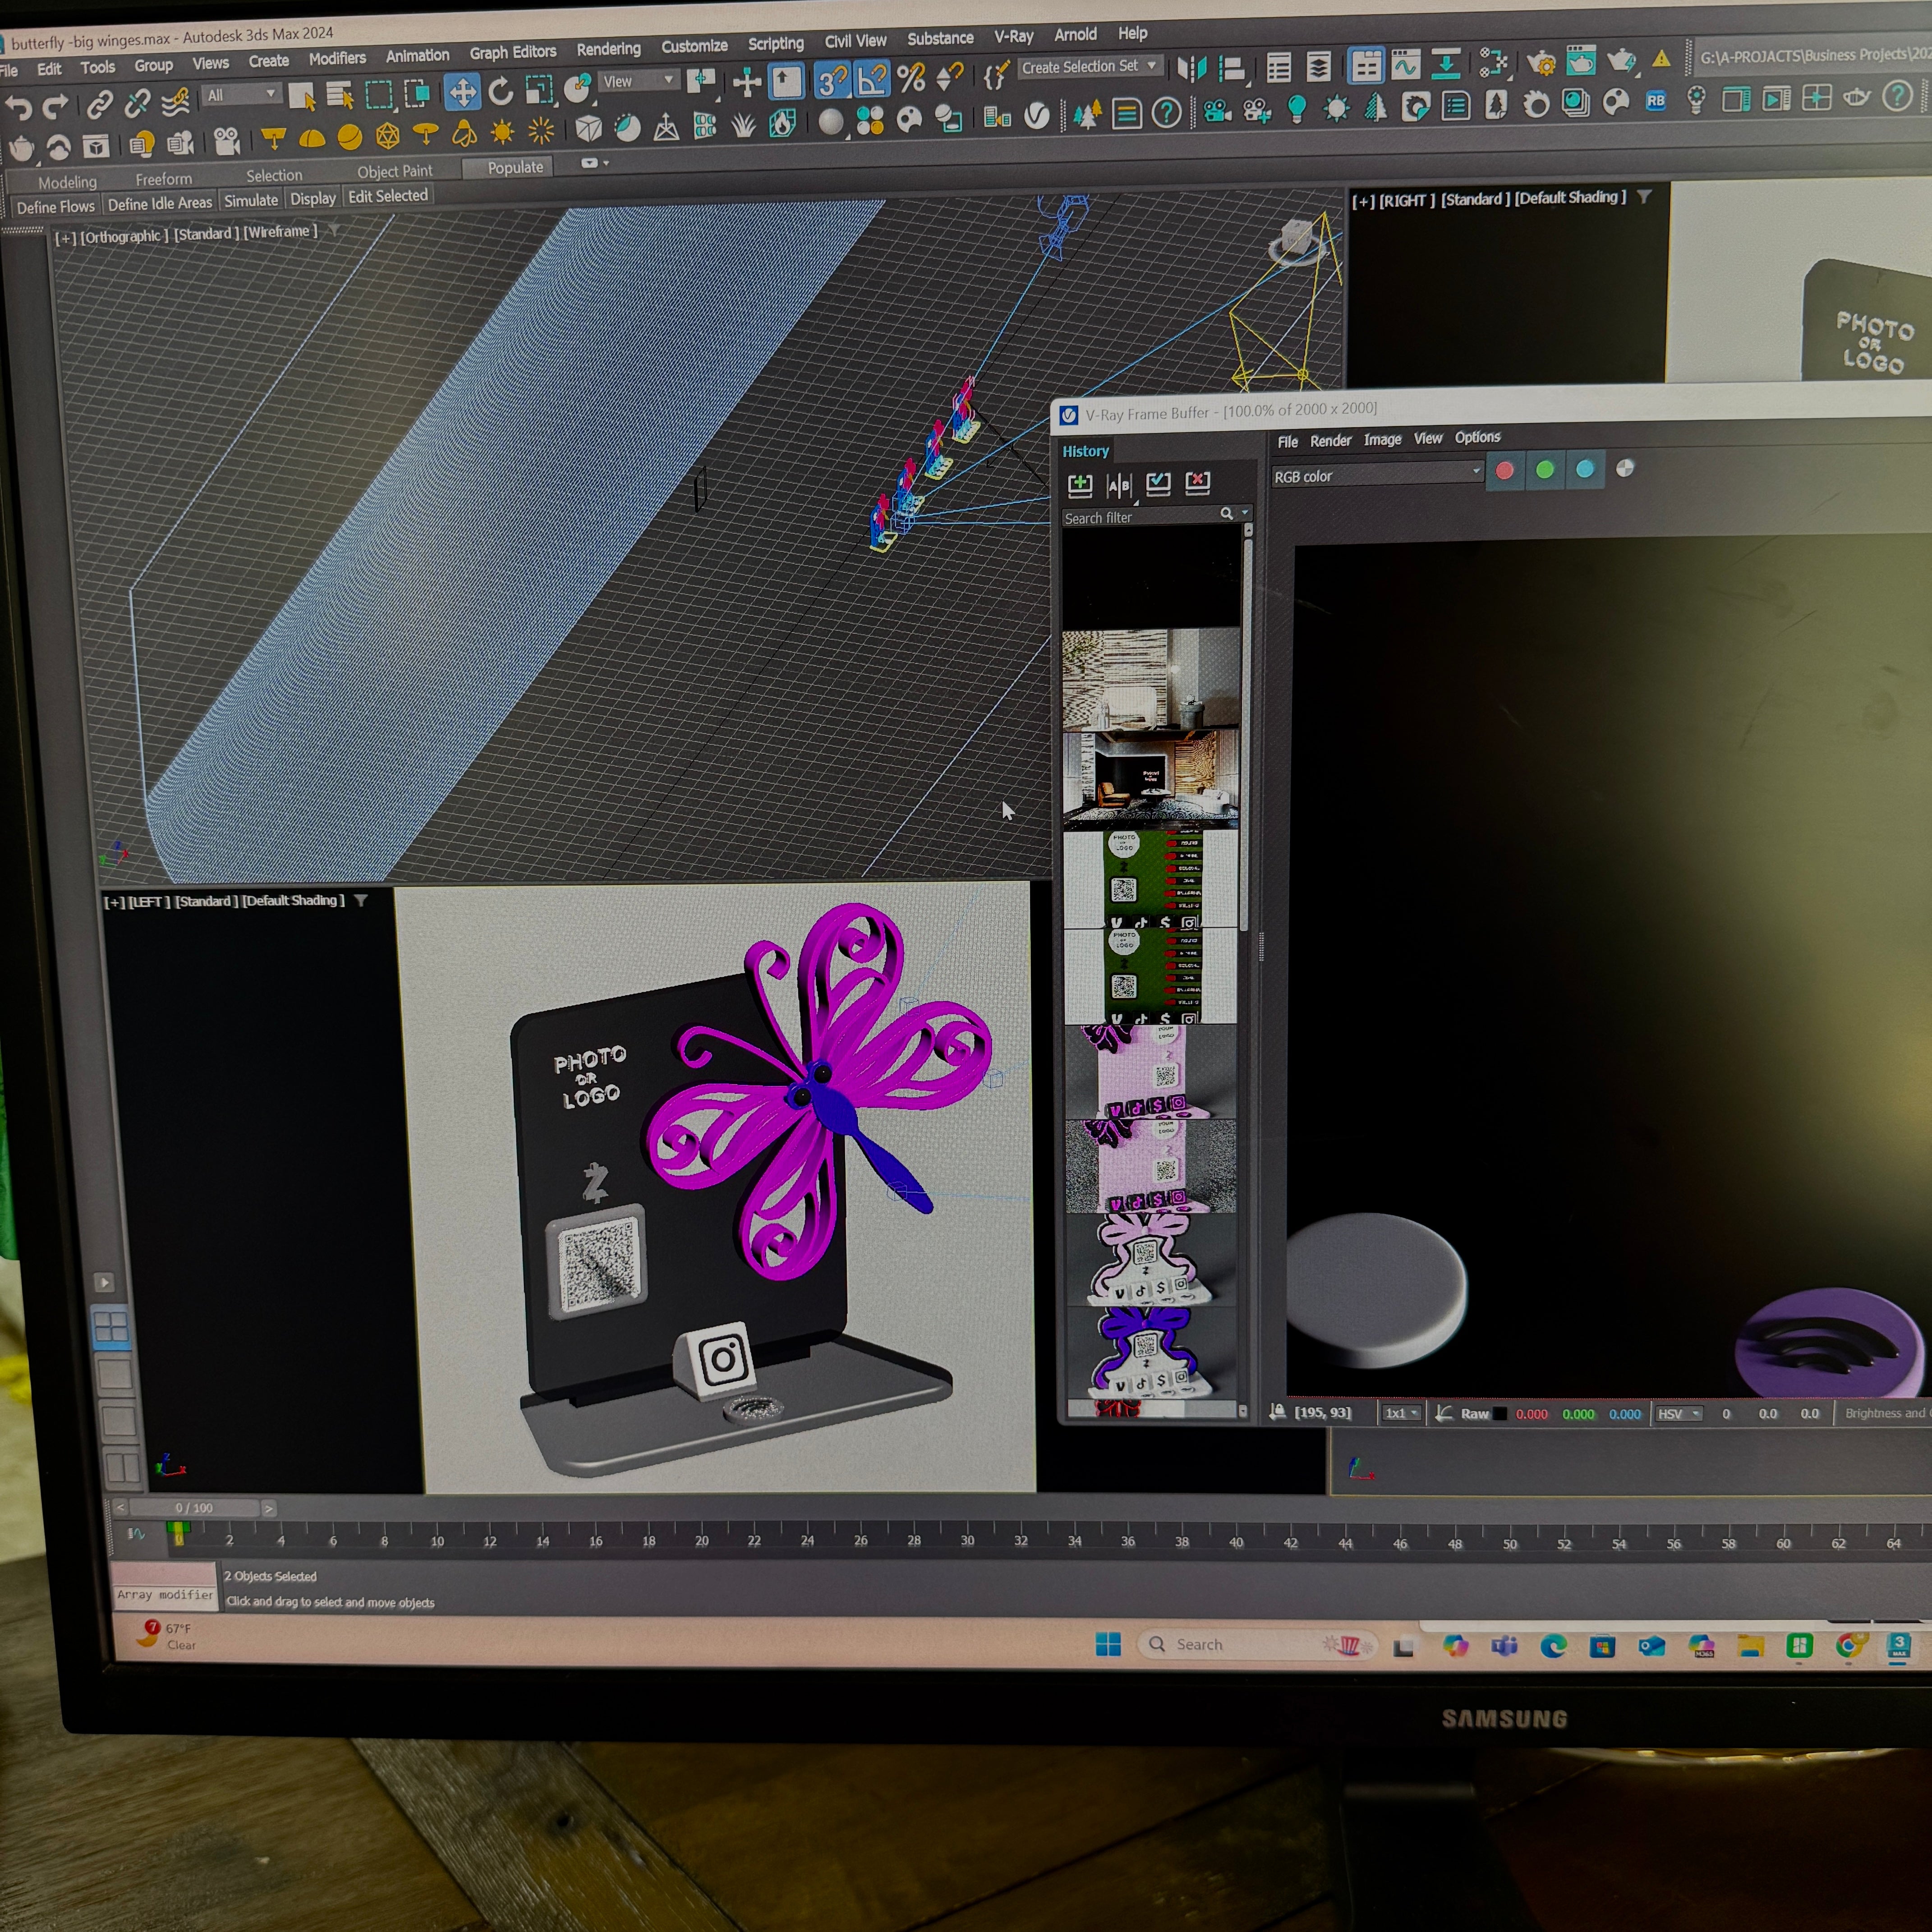This screenshot has width=1932, height=1932.
Task: Open the Modifiers menu
Action: pos(337,59)
